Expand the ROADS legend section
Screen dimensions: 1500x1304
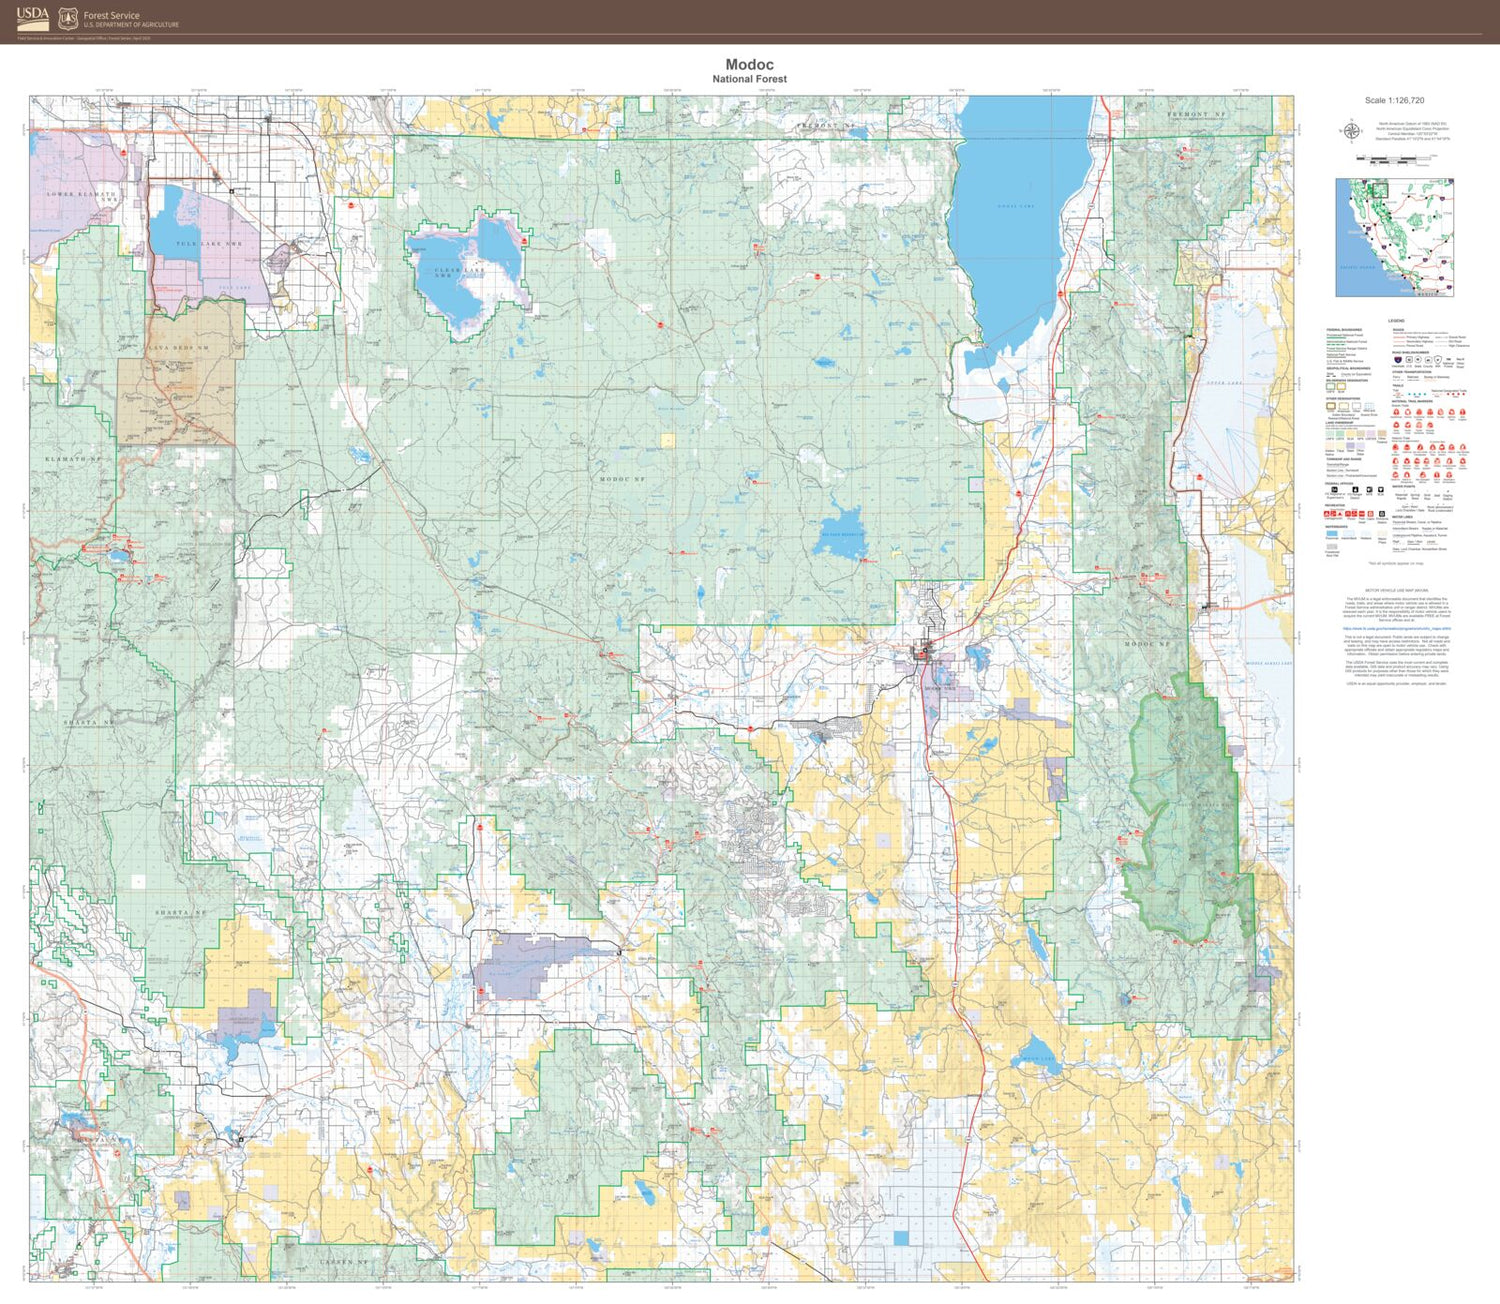click(x=1399, y=329)
